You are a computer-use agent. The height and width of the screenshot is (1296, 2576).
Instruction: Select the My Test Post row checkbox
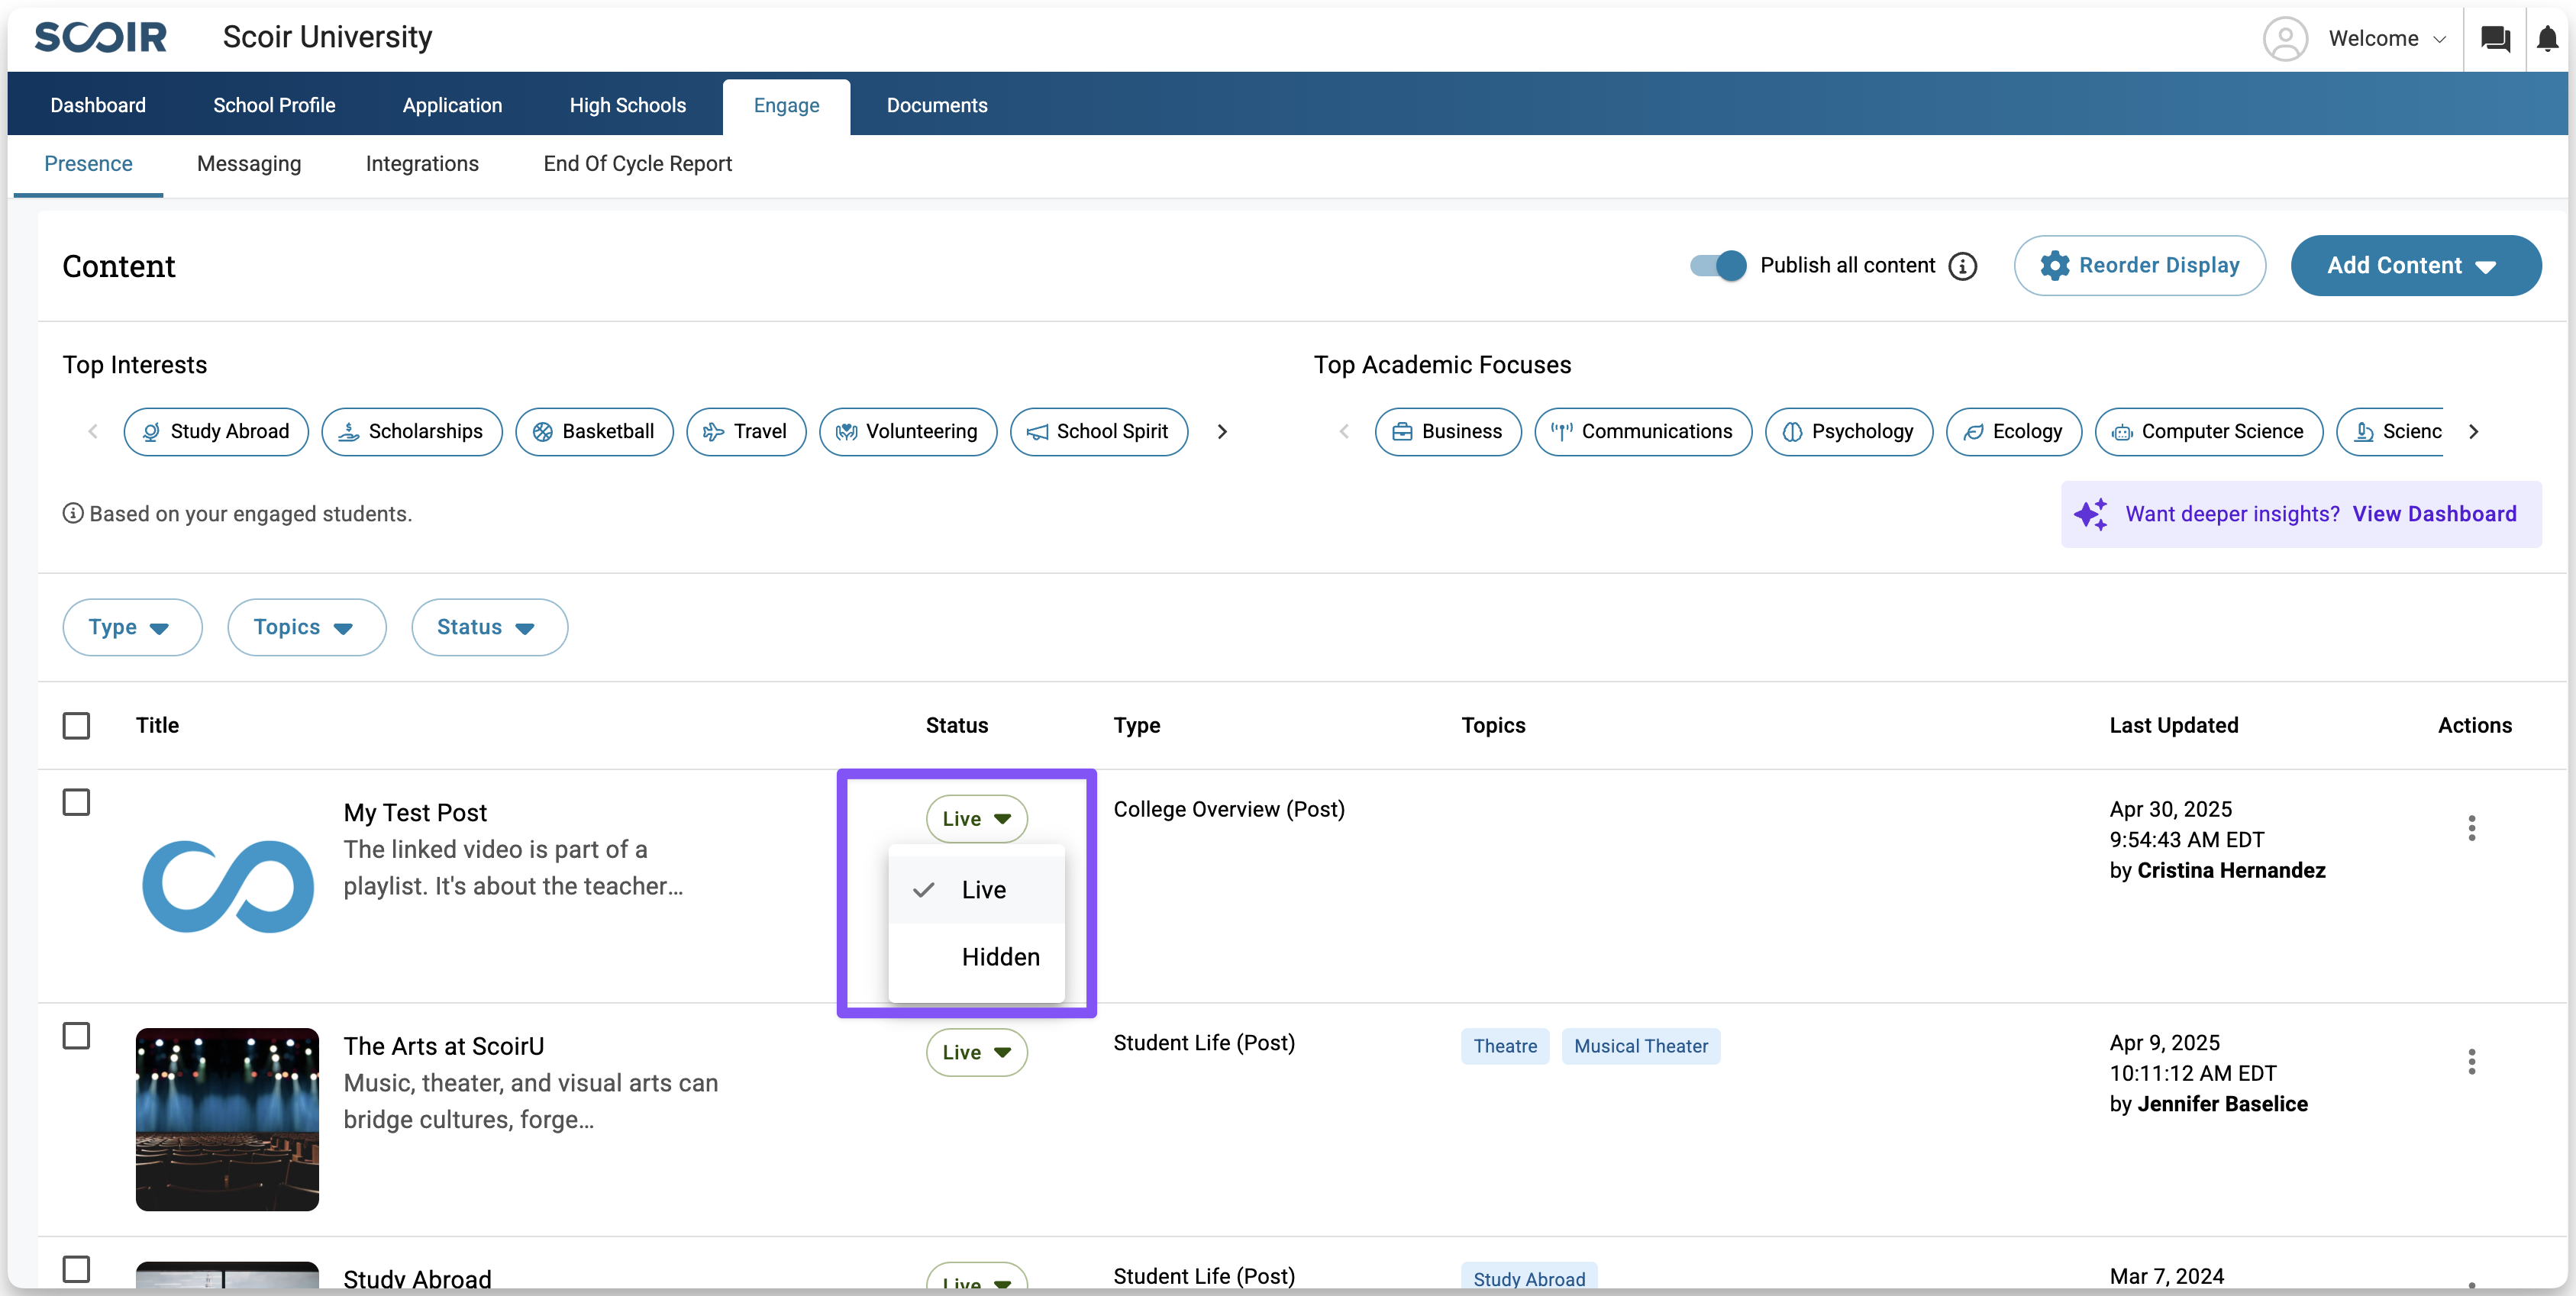click(x=76, y=802)
